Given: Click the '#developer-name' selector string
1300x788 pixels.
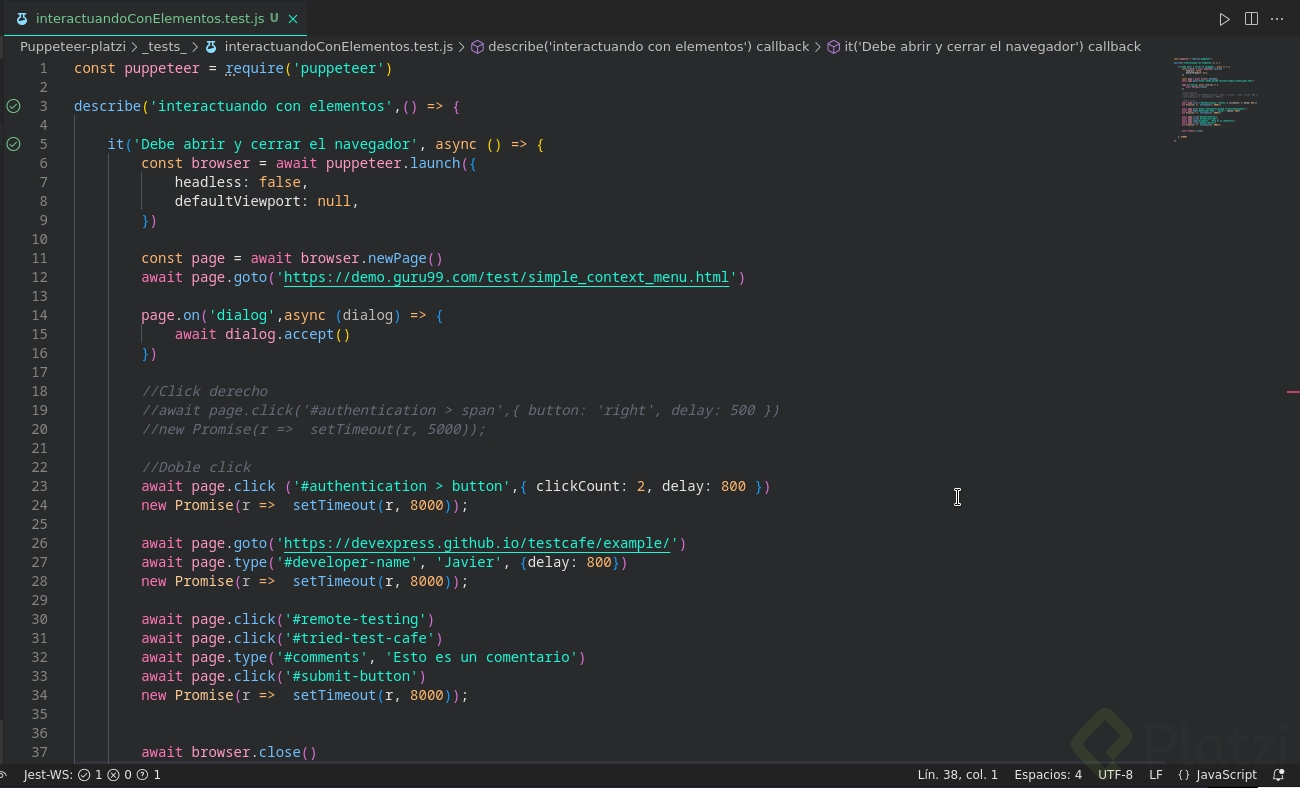Looking at the screenshot, I should pos(351,563).
